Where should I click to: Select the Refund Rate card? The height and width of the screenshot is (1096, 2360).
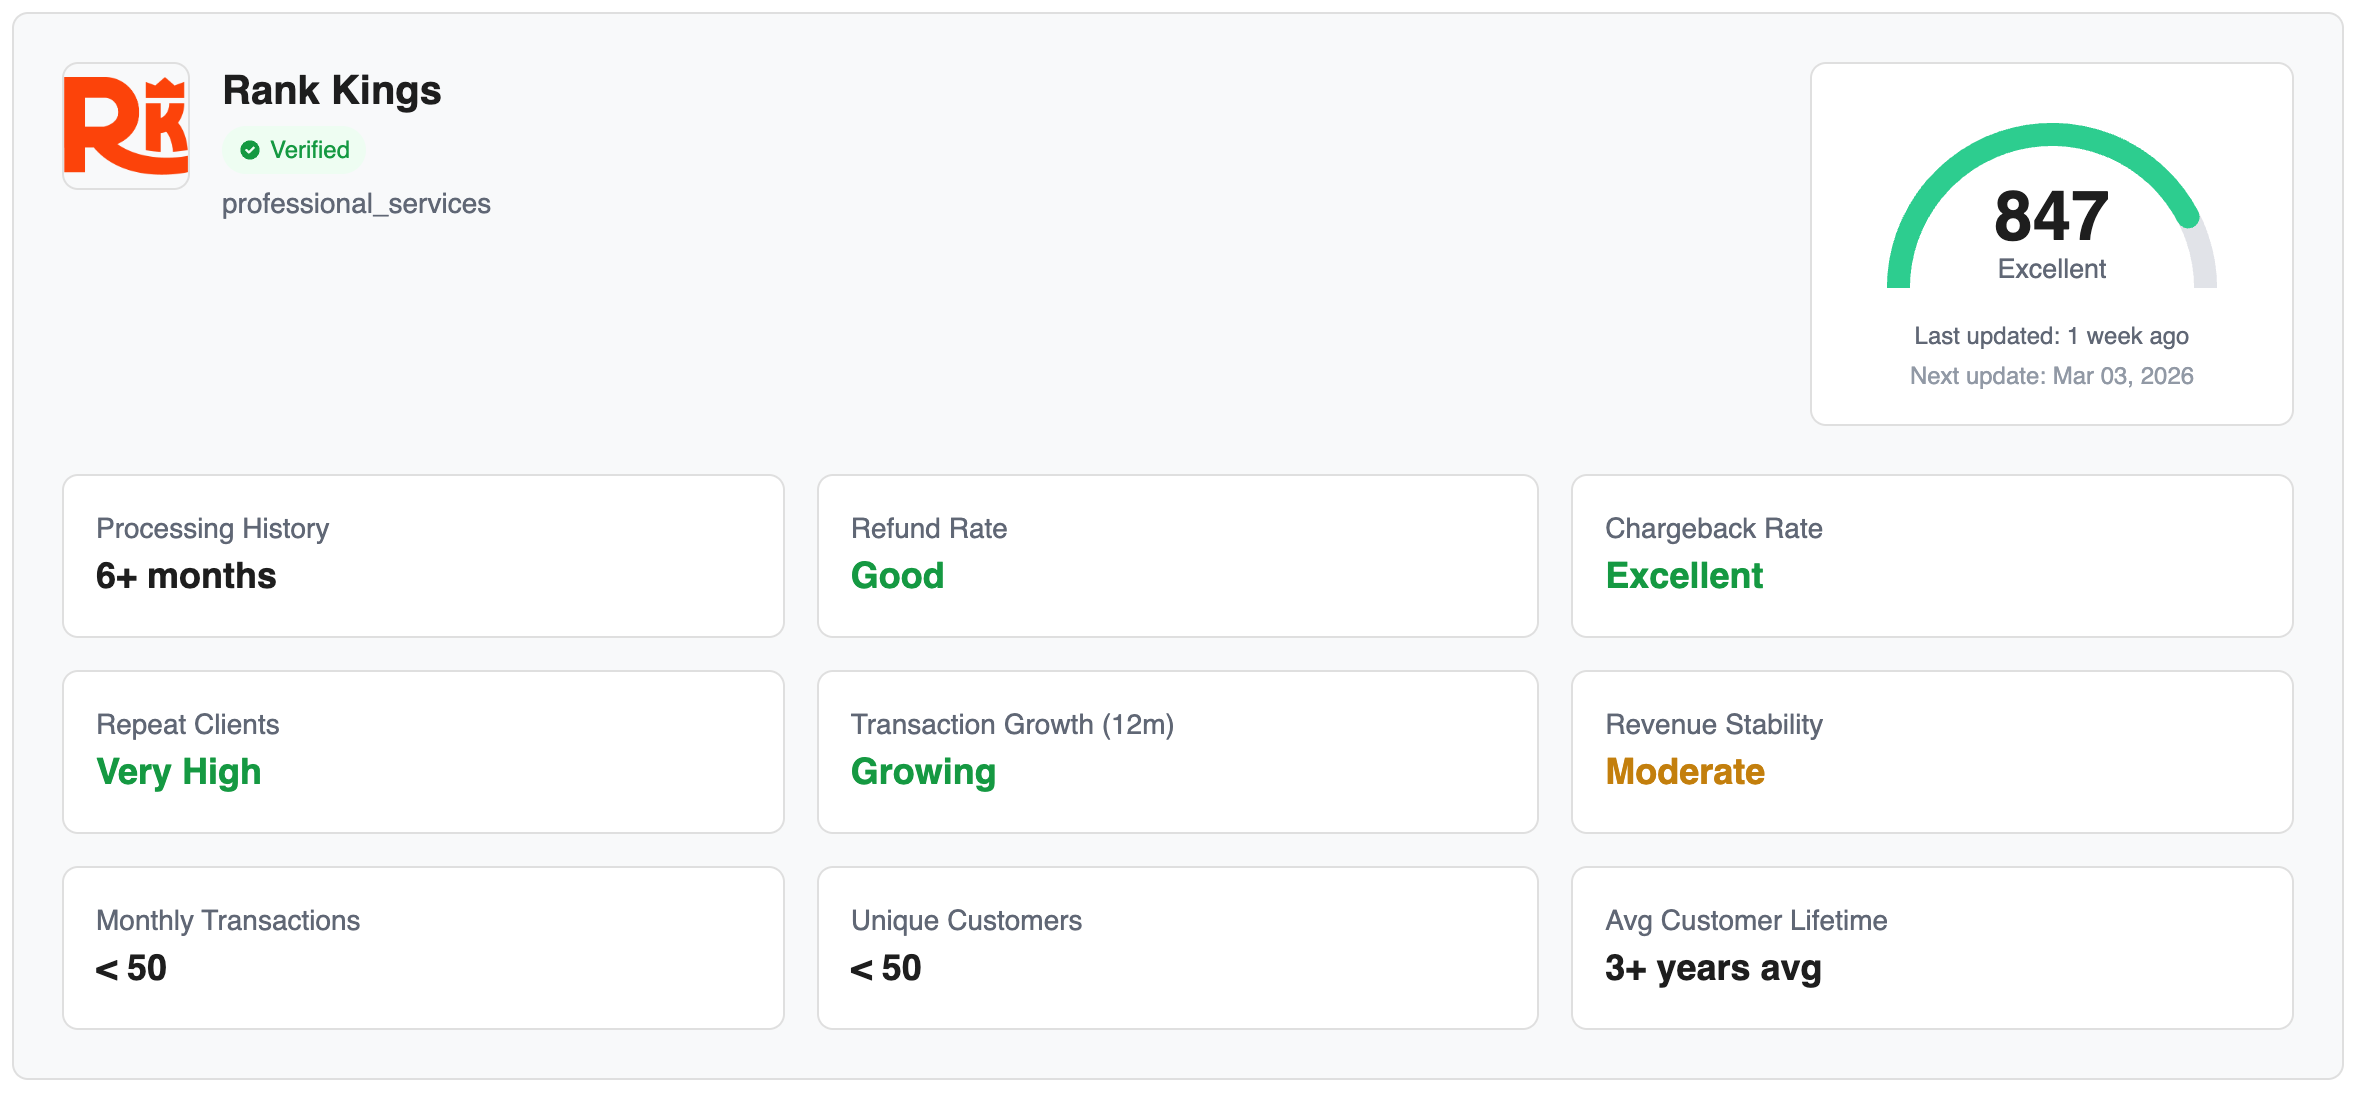(1177, 555)
